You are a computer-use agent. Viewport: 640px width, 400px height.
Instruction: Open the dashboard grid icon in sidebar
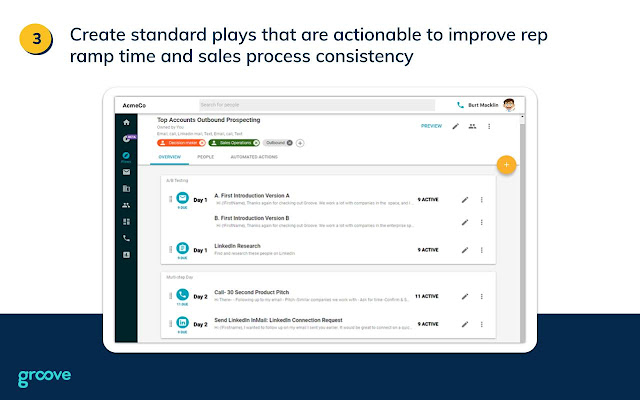click(127, 222)
